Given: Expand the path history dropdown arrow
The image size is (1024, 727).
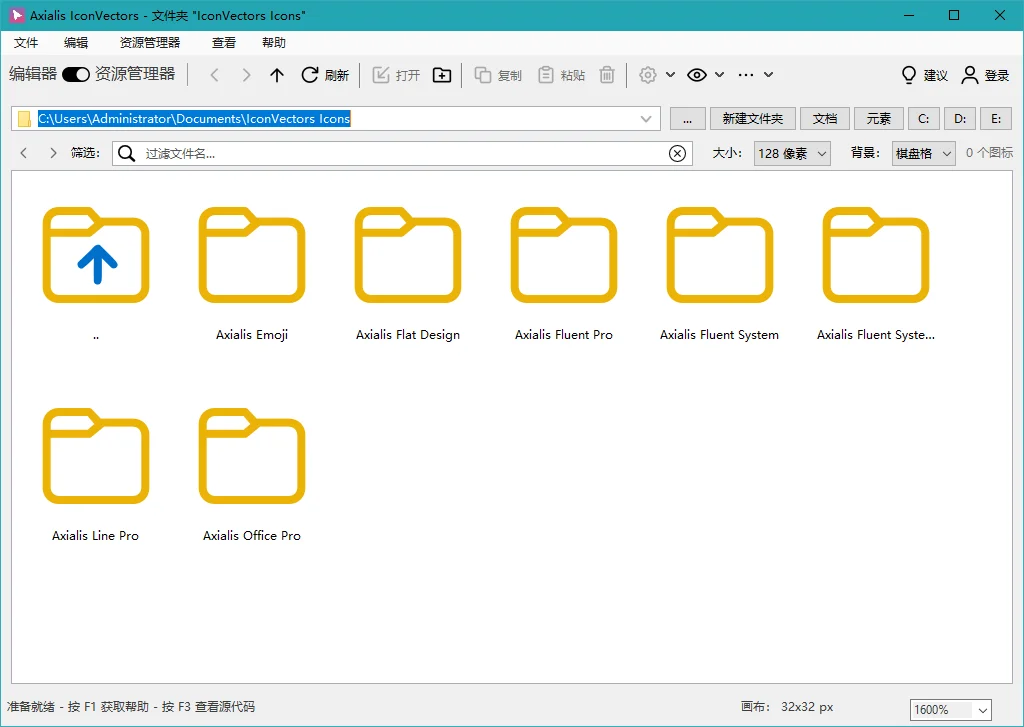Looking at the screenshot, I should click(646, 119).
